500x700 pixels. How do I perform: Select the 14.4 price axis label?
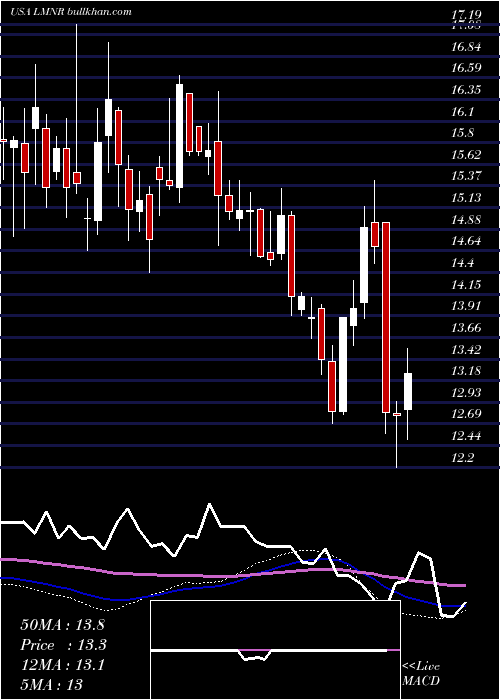point(462,263)
